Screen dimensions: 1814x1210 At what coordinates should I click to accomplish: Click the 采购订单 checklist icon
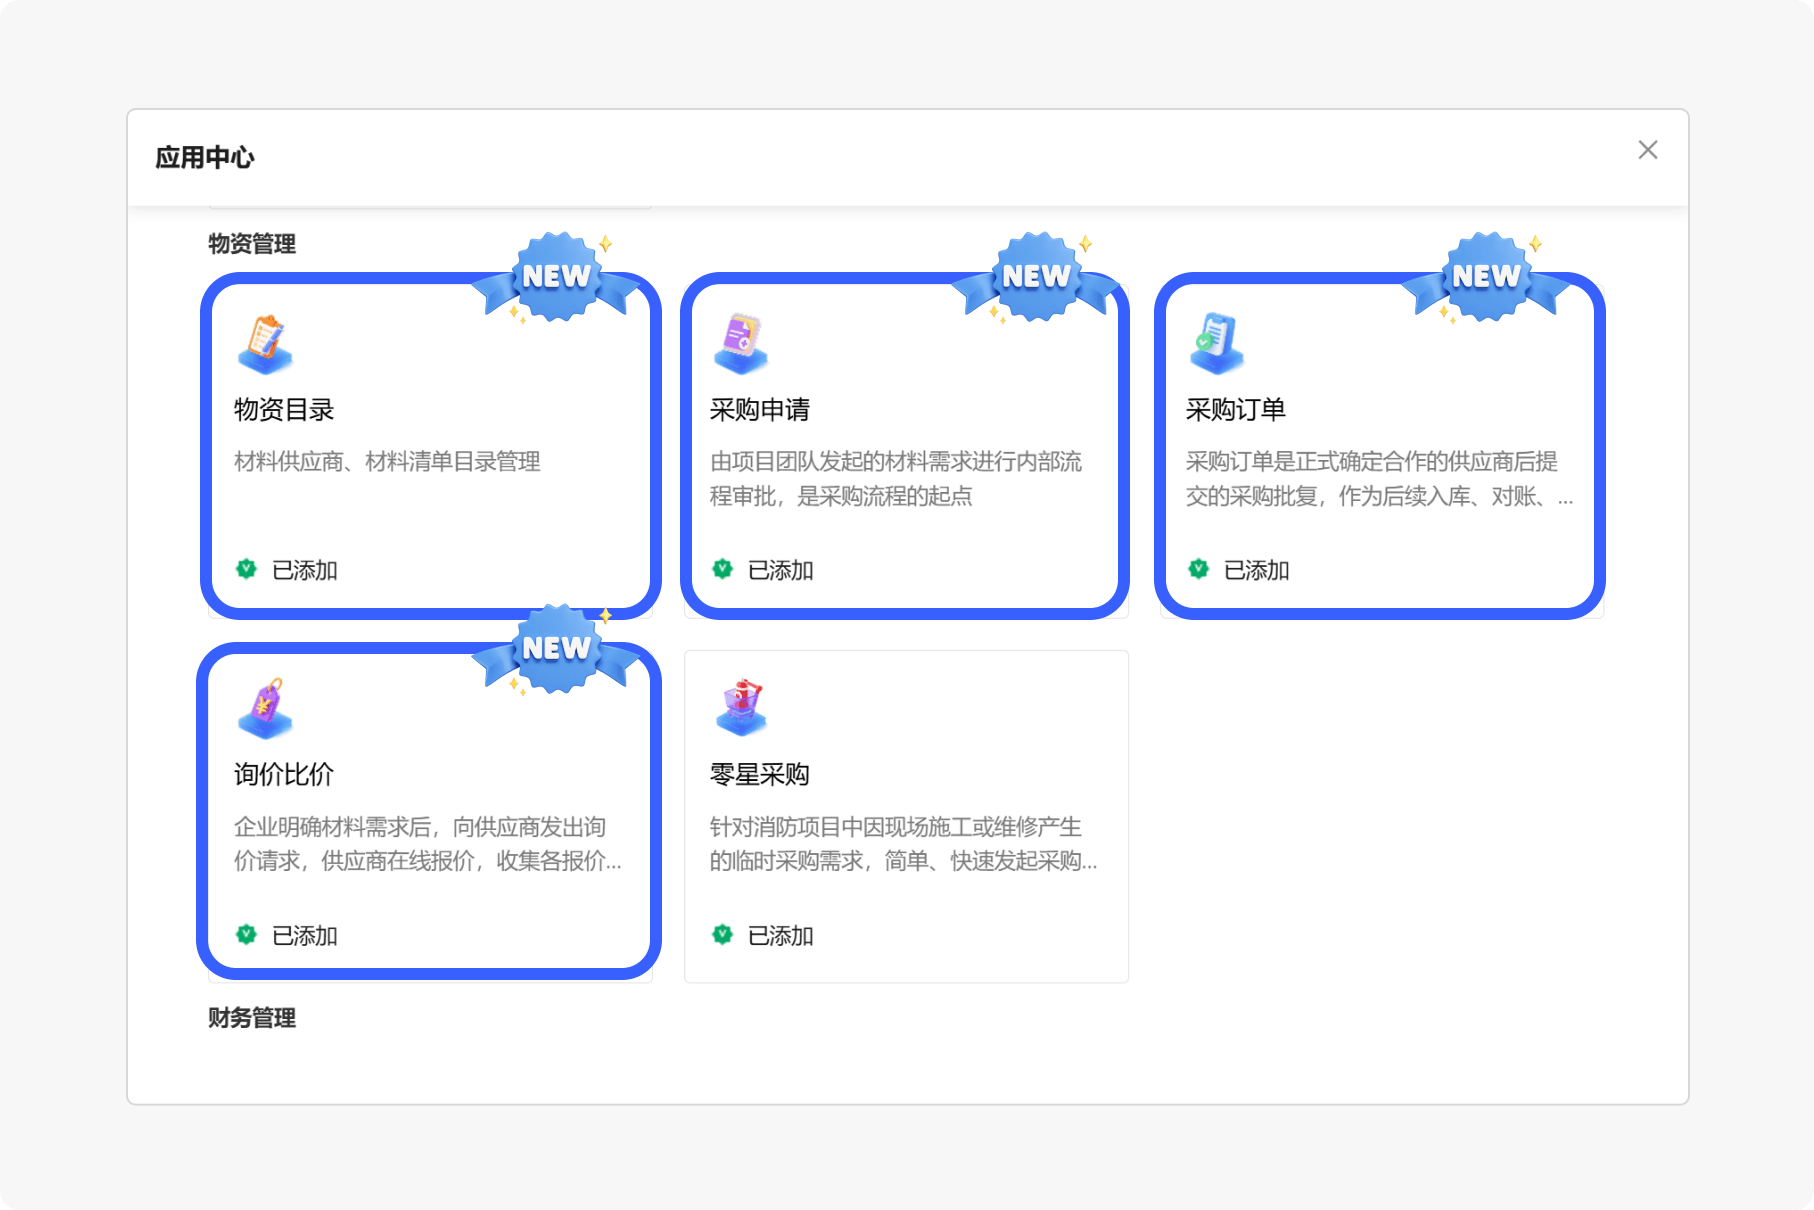click(1217, 344)
